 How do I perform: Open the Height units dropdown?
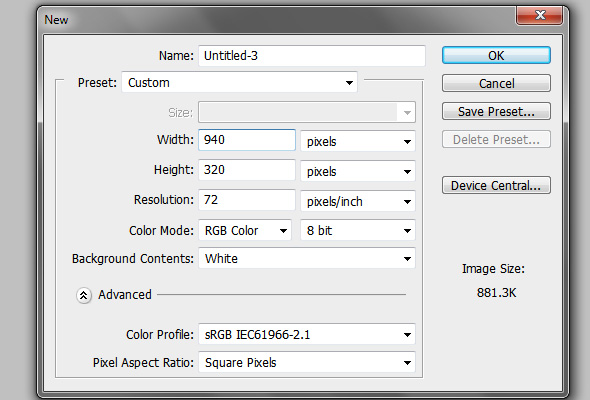pos(358,171)
